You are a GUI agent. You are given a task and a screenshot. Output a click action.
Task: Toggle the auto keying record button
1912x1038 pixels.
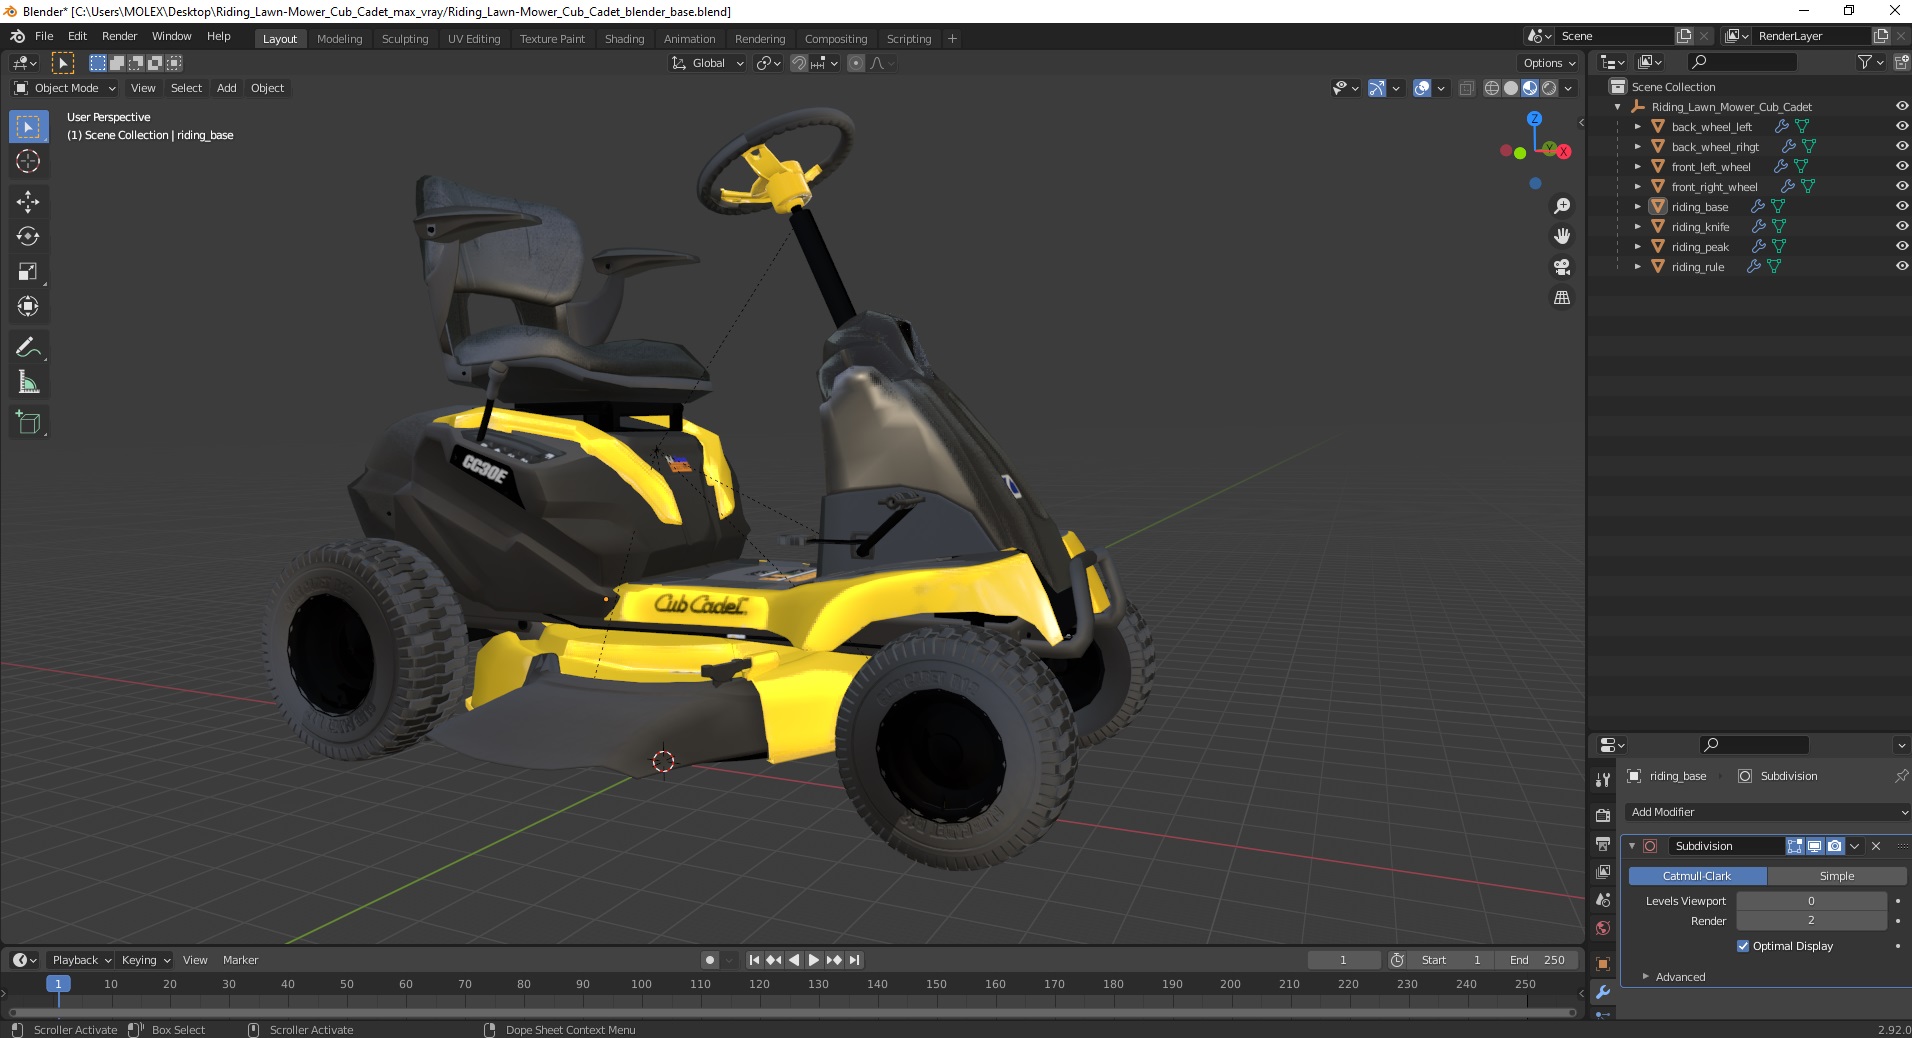[x=710, y=960]
